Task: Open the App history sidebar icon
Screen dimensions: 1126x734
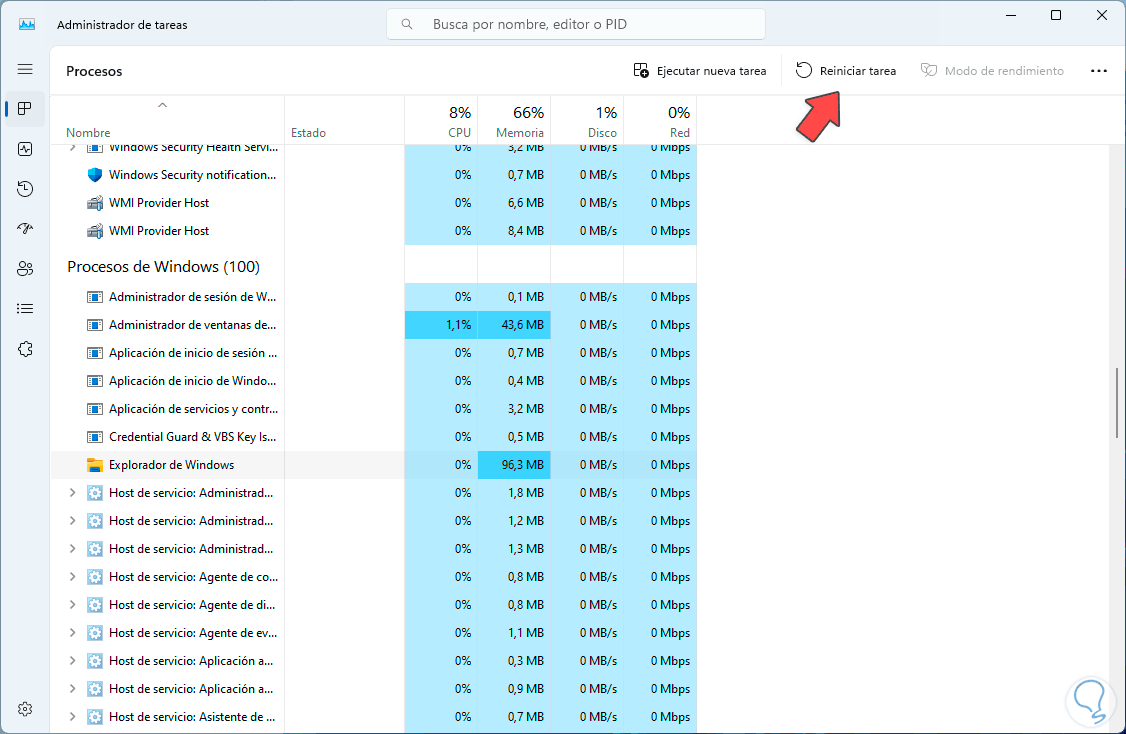Action: (x=25, y=189)
